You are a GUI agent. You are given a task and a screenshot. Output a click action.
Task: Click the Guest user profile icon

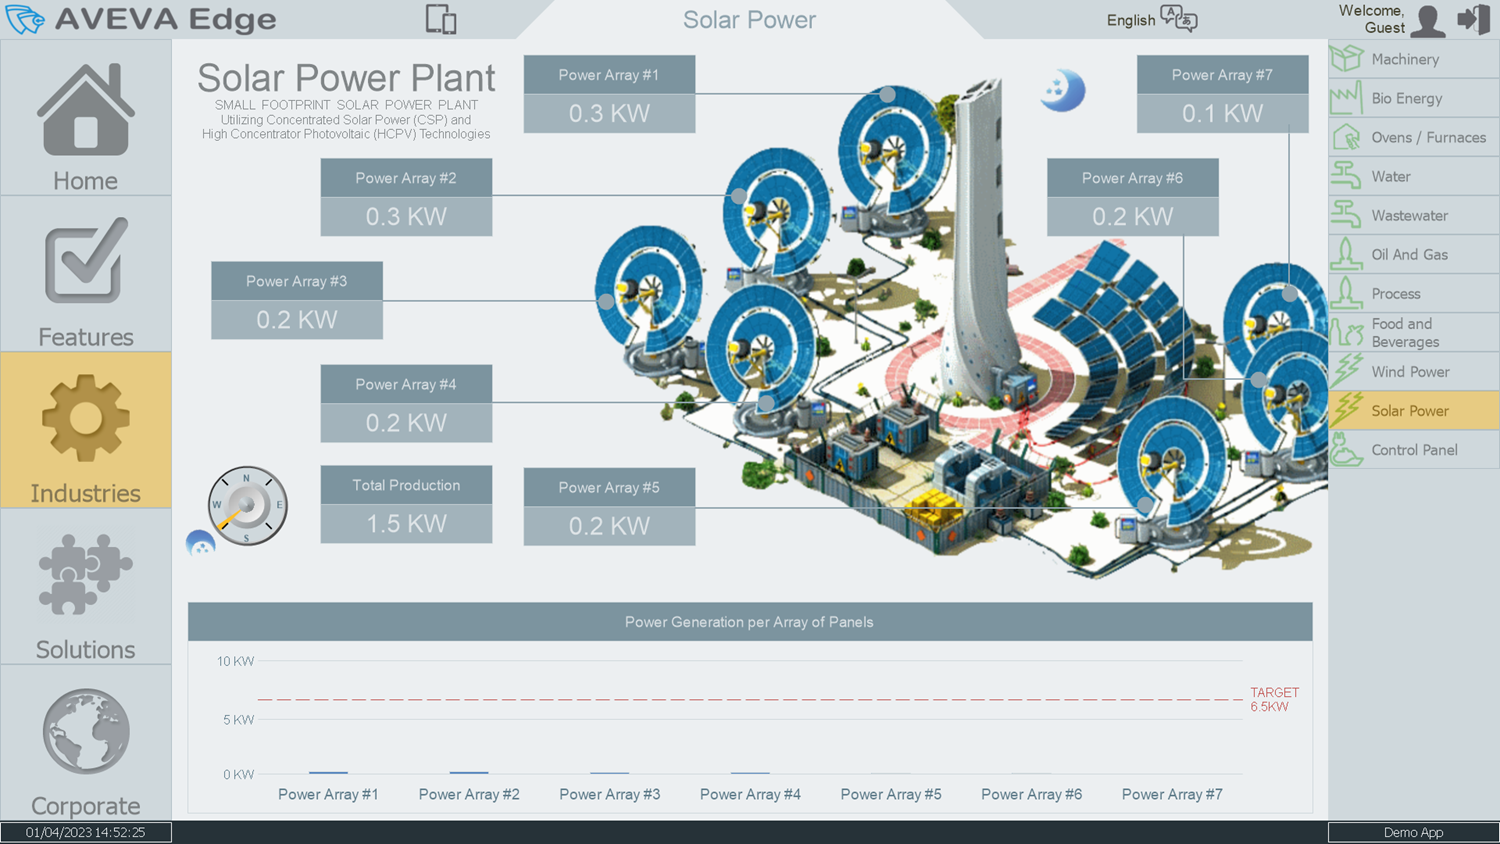pyautogui.click(x=1427, y=20)
